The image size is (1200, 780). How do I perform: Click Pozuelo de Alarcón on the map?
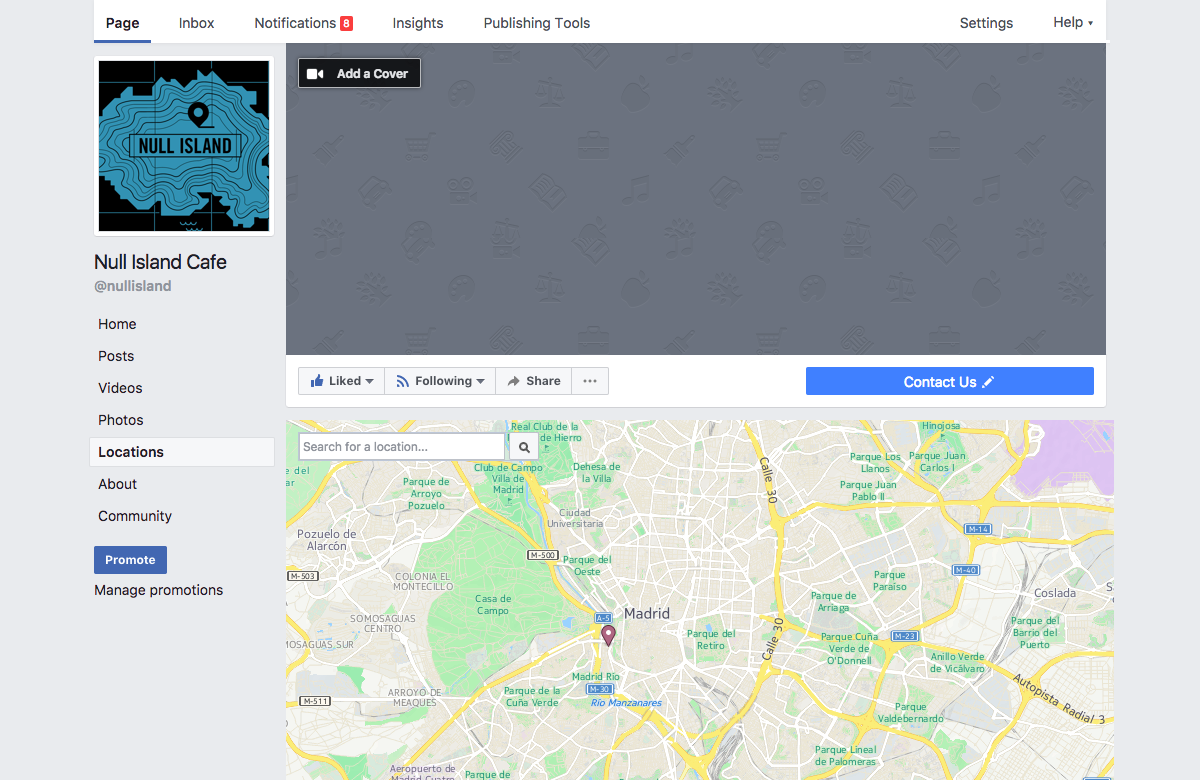point(327,540)
